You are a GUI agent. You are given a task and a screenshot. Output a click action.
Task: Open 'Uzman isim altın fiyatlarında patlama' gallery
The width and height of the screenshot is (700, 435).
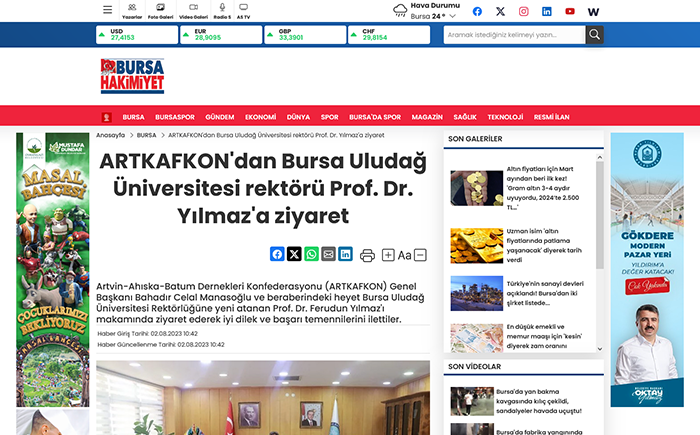[544, 245]
